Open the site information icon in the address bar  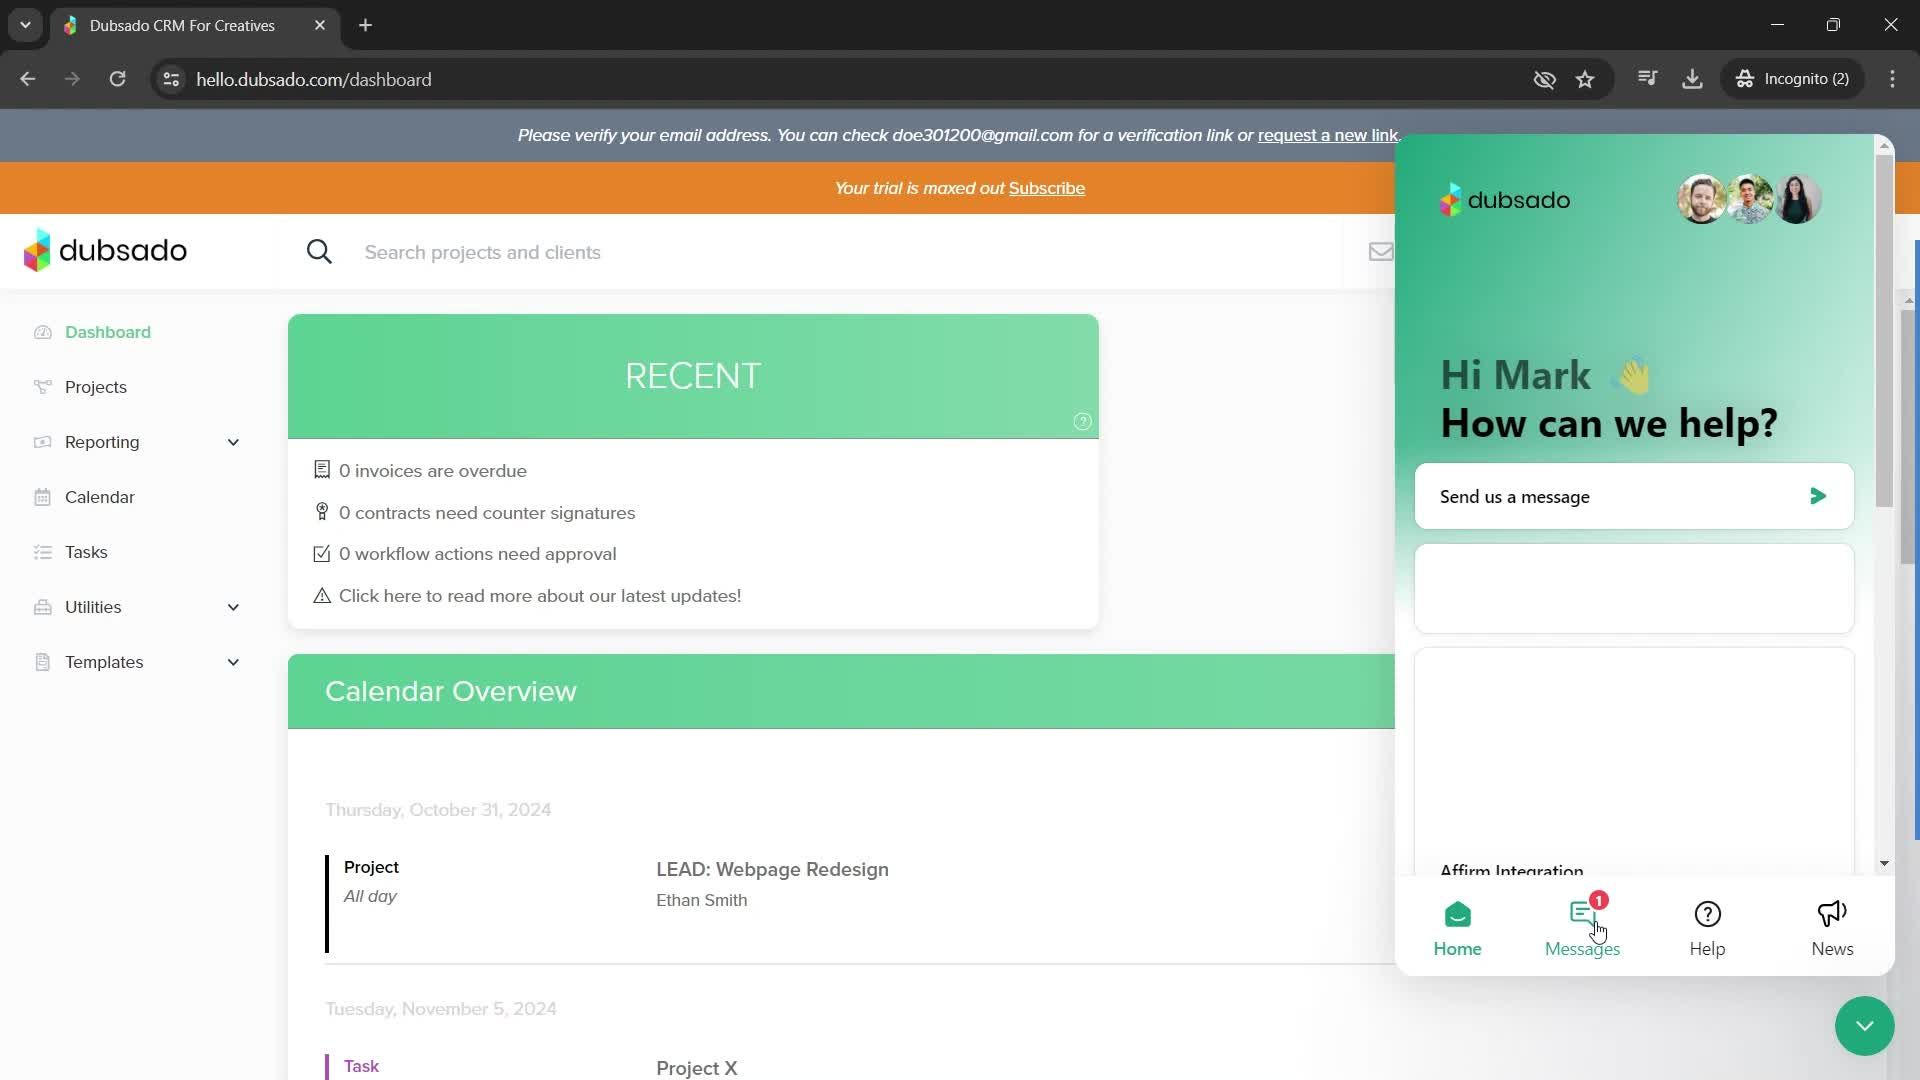coord(171,79)
